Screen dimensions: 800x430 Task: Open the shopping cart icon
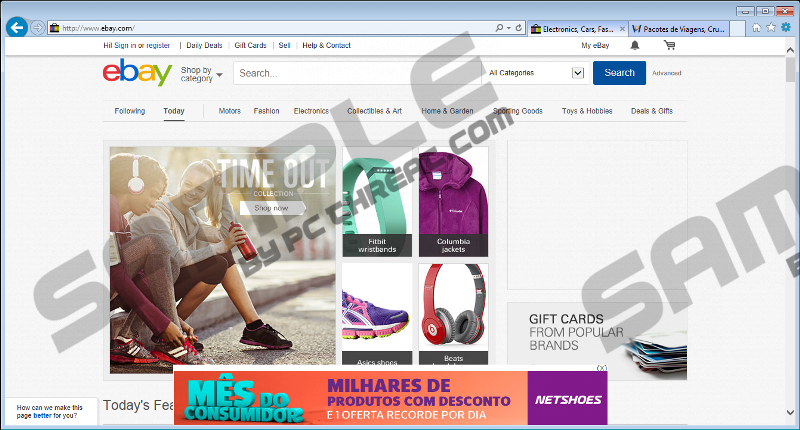669,45
